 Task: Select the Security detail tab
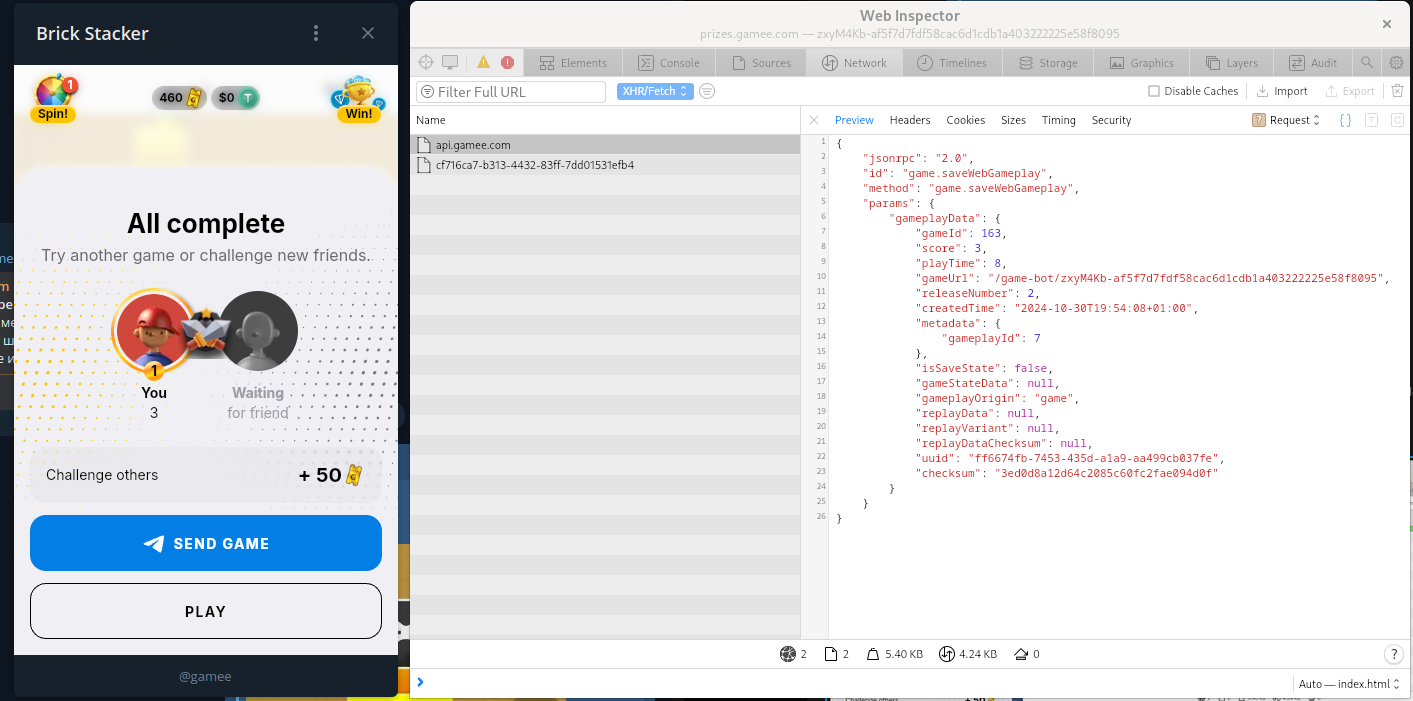point(1112,120)
